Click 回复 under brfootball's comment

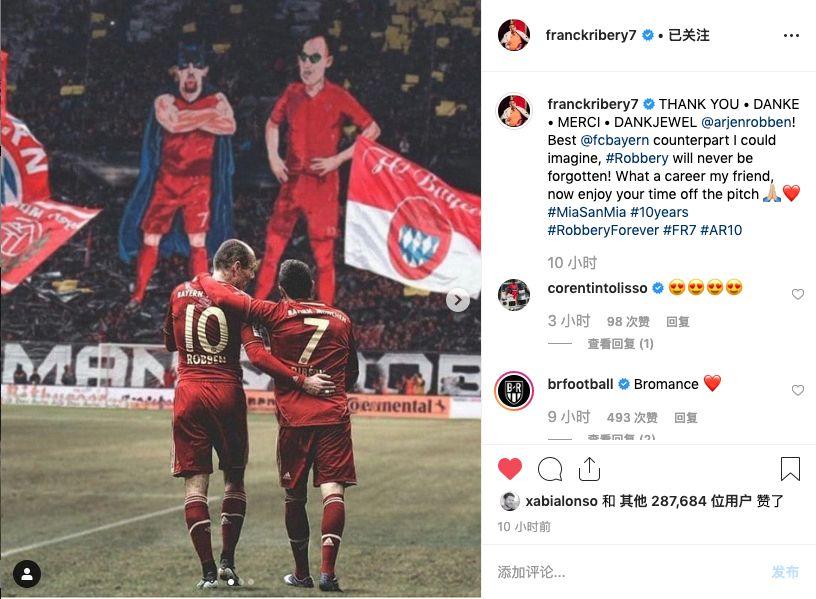coord(685,417)
